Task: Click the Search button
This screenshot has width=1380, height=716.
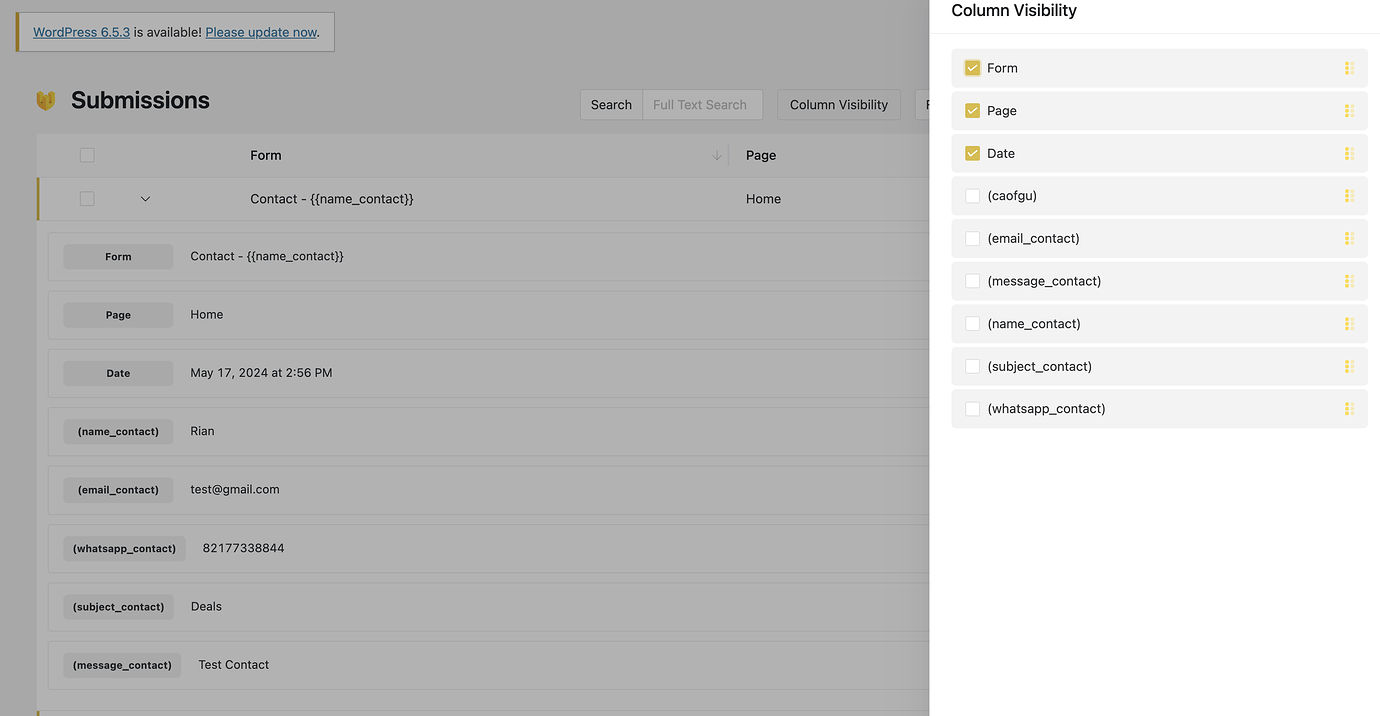Action: 611,105
